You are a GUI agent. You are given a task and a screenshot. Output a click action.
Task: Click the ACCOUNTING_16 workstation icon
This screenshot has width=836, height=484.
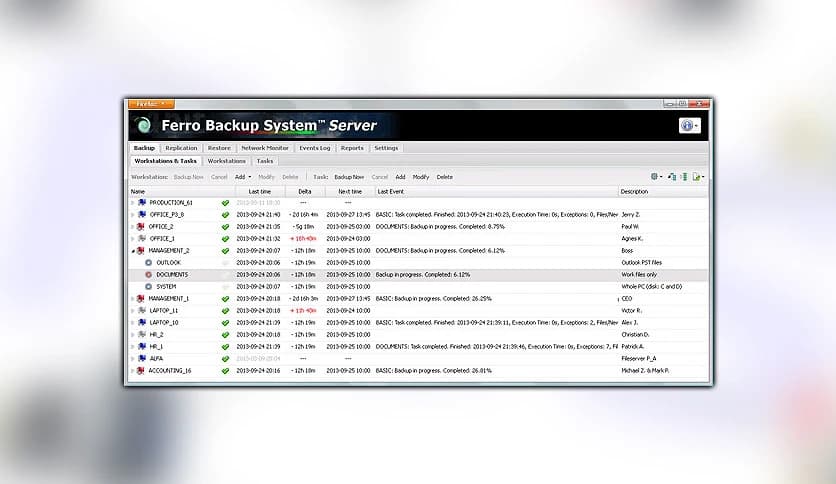pyautogui.click(x=141, y=370)
